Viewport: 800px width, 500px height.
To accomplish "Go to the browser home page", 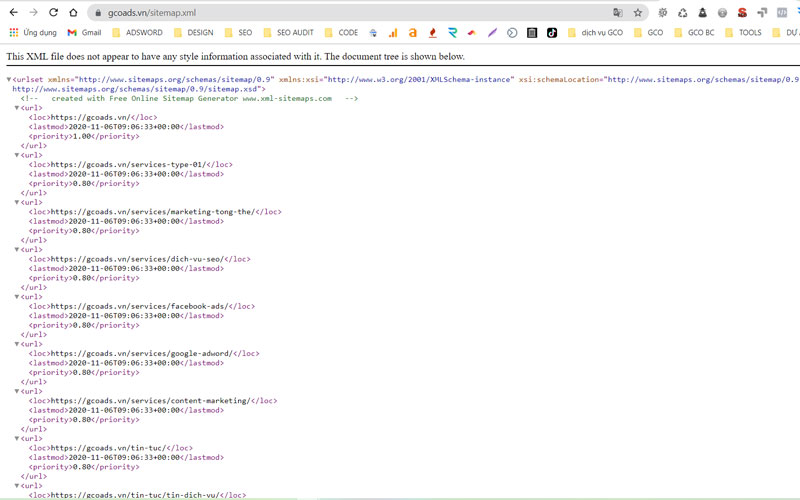I will pyautogui.click(x=74, y=12).
